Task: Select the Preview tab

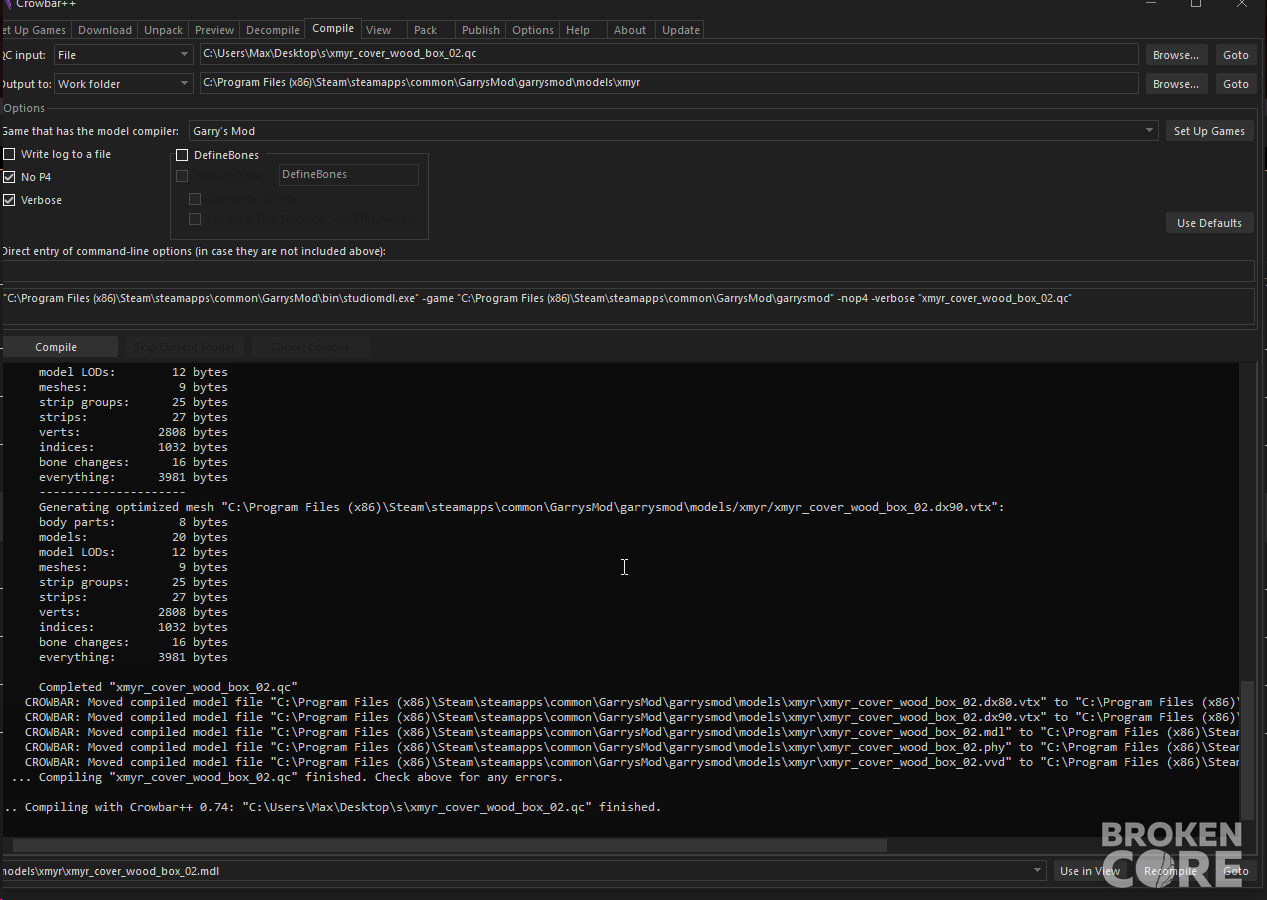Action: (214, 30)
